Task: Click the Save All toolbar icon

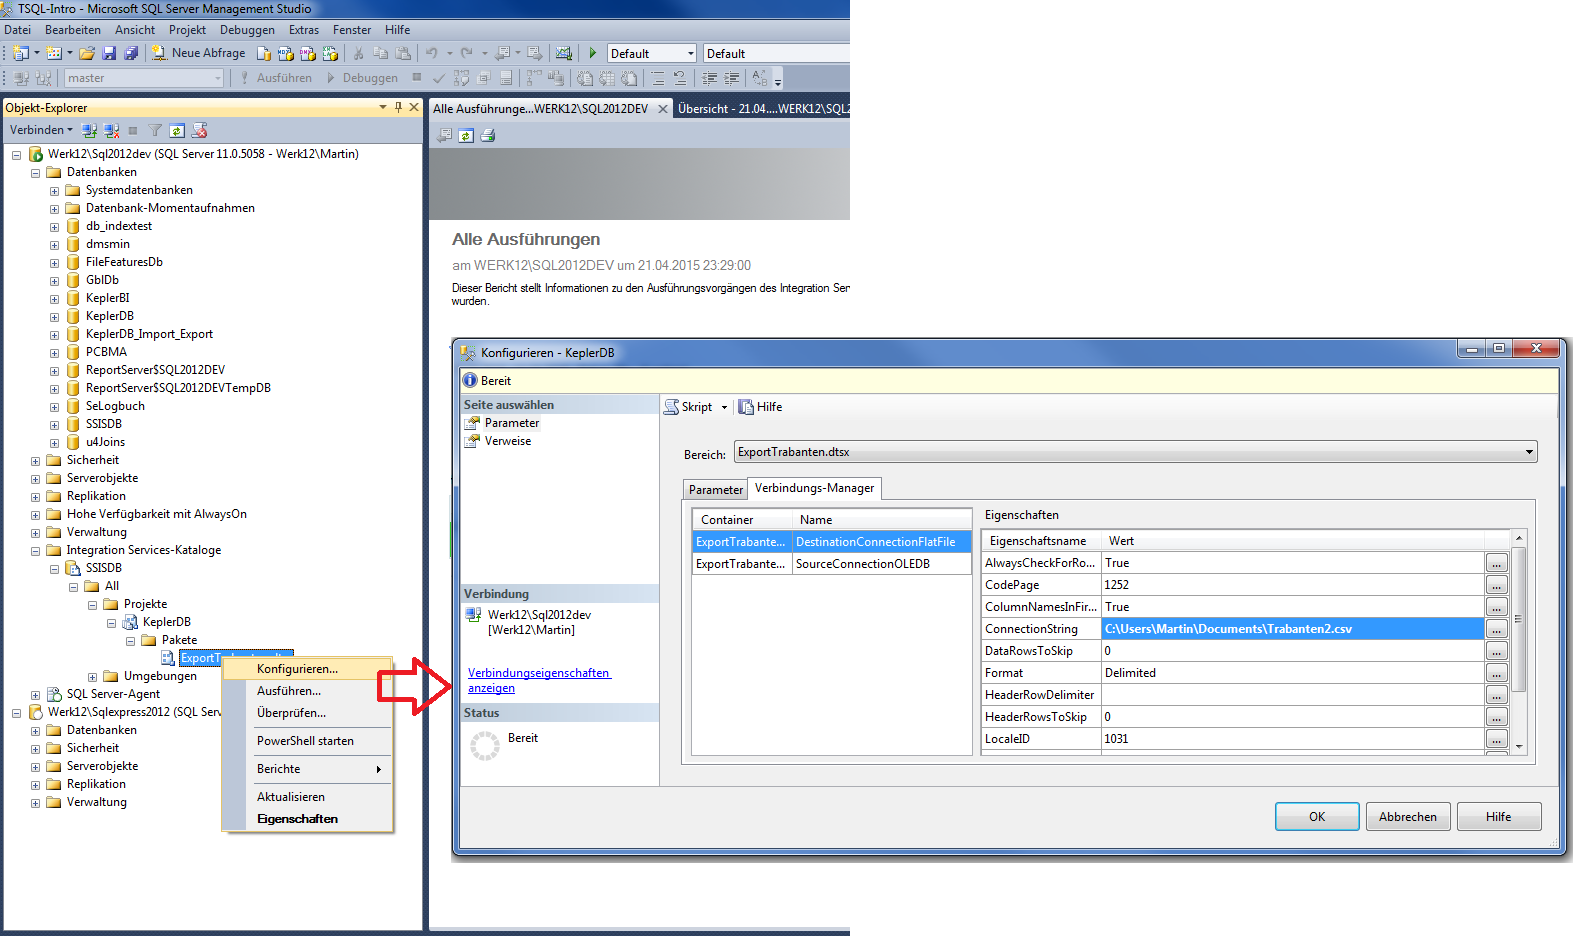Action: 130,53
